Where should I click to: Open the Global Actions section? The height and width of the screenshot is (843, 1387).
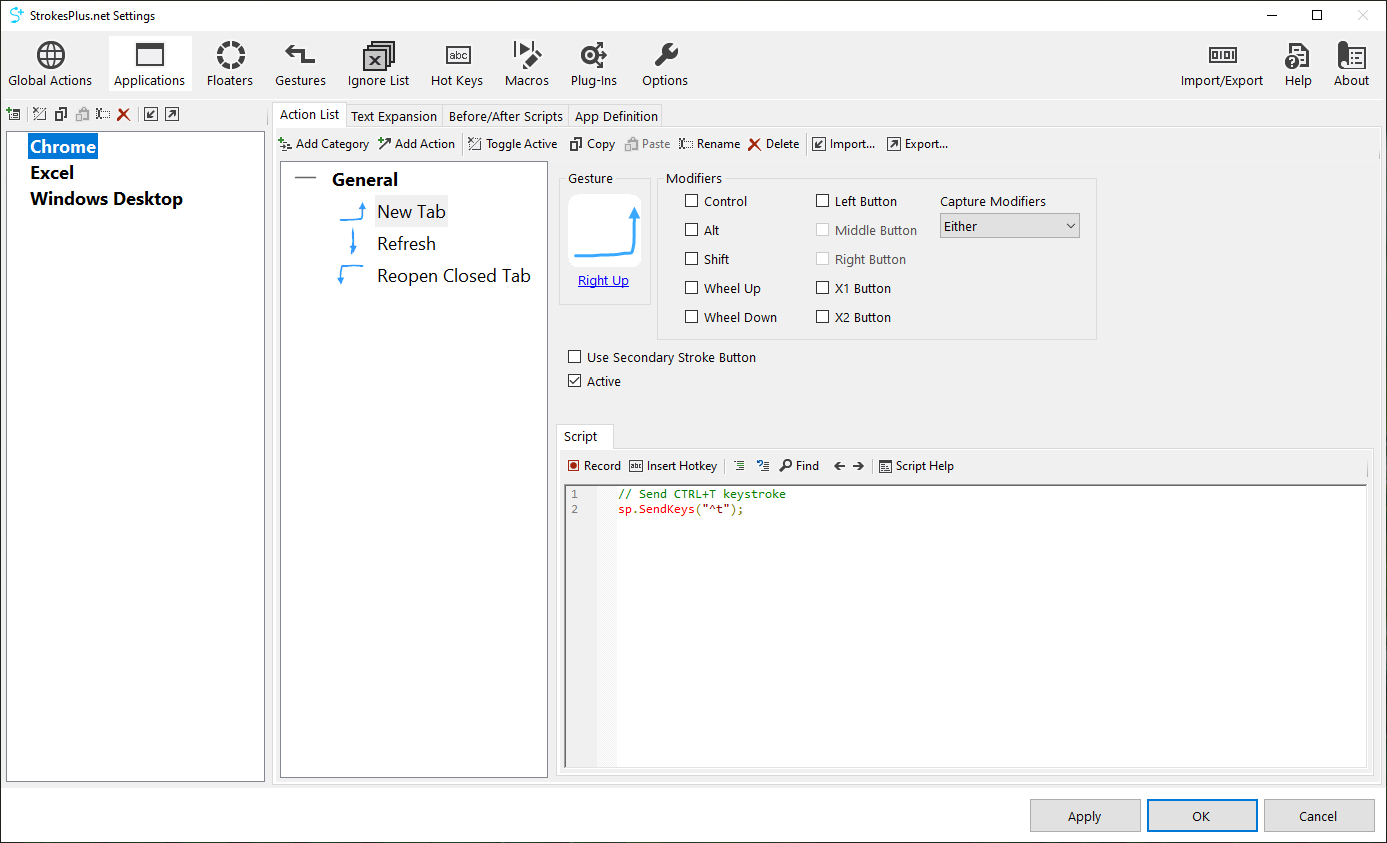(50, 65)
